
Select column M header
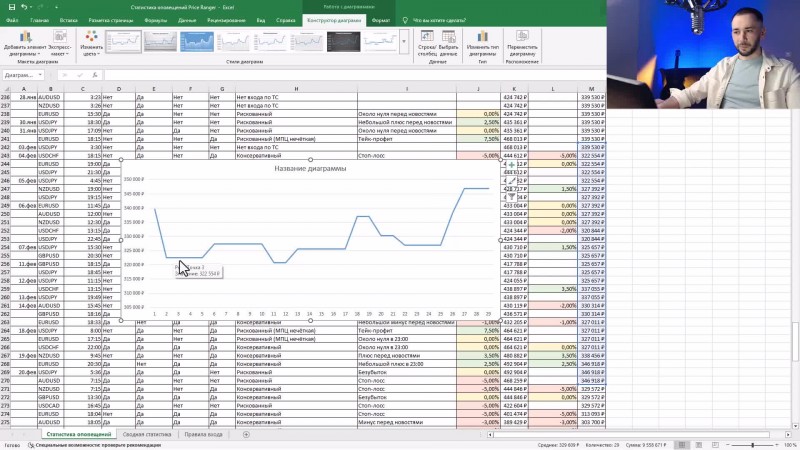tap(591, 89)
